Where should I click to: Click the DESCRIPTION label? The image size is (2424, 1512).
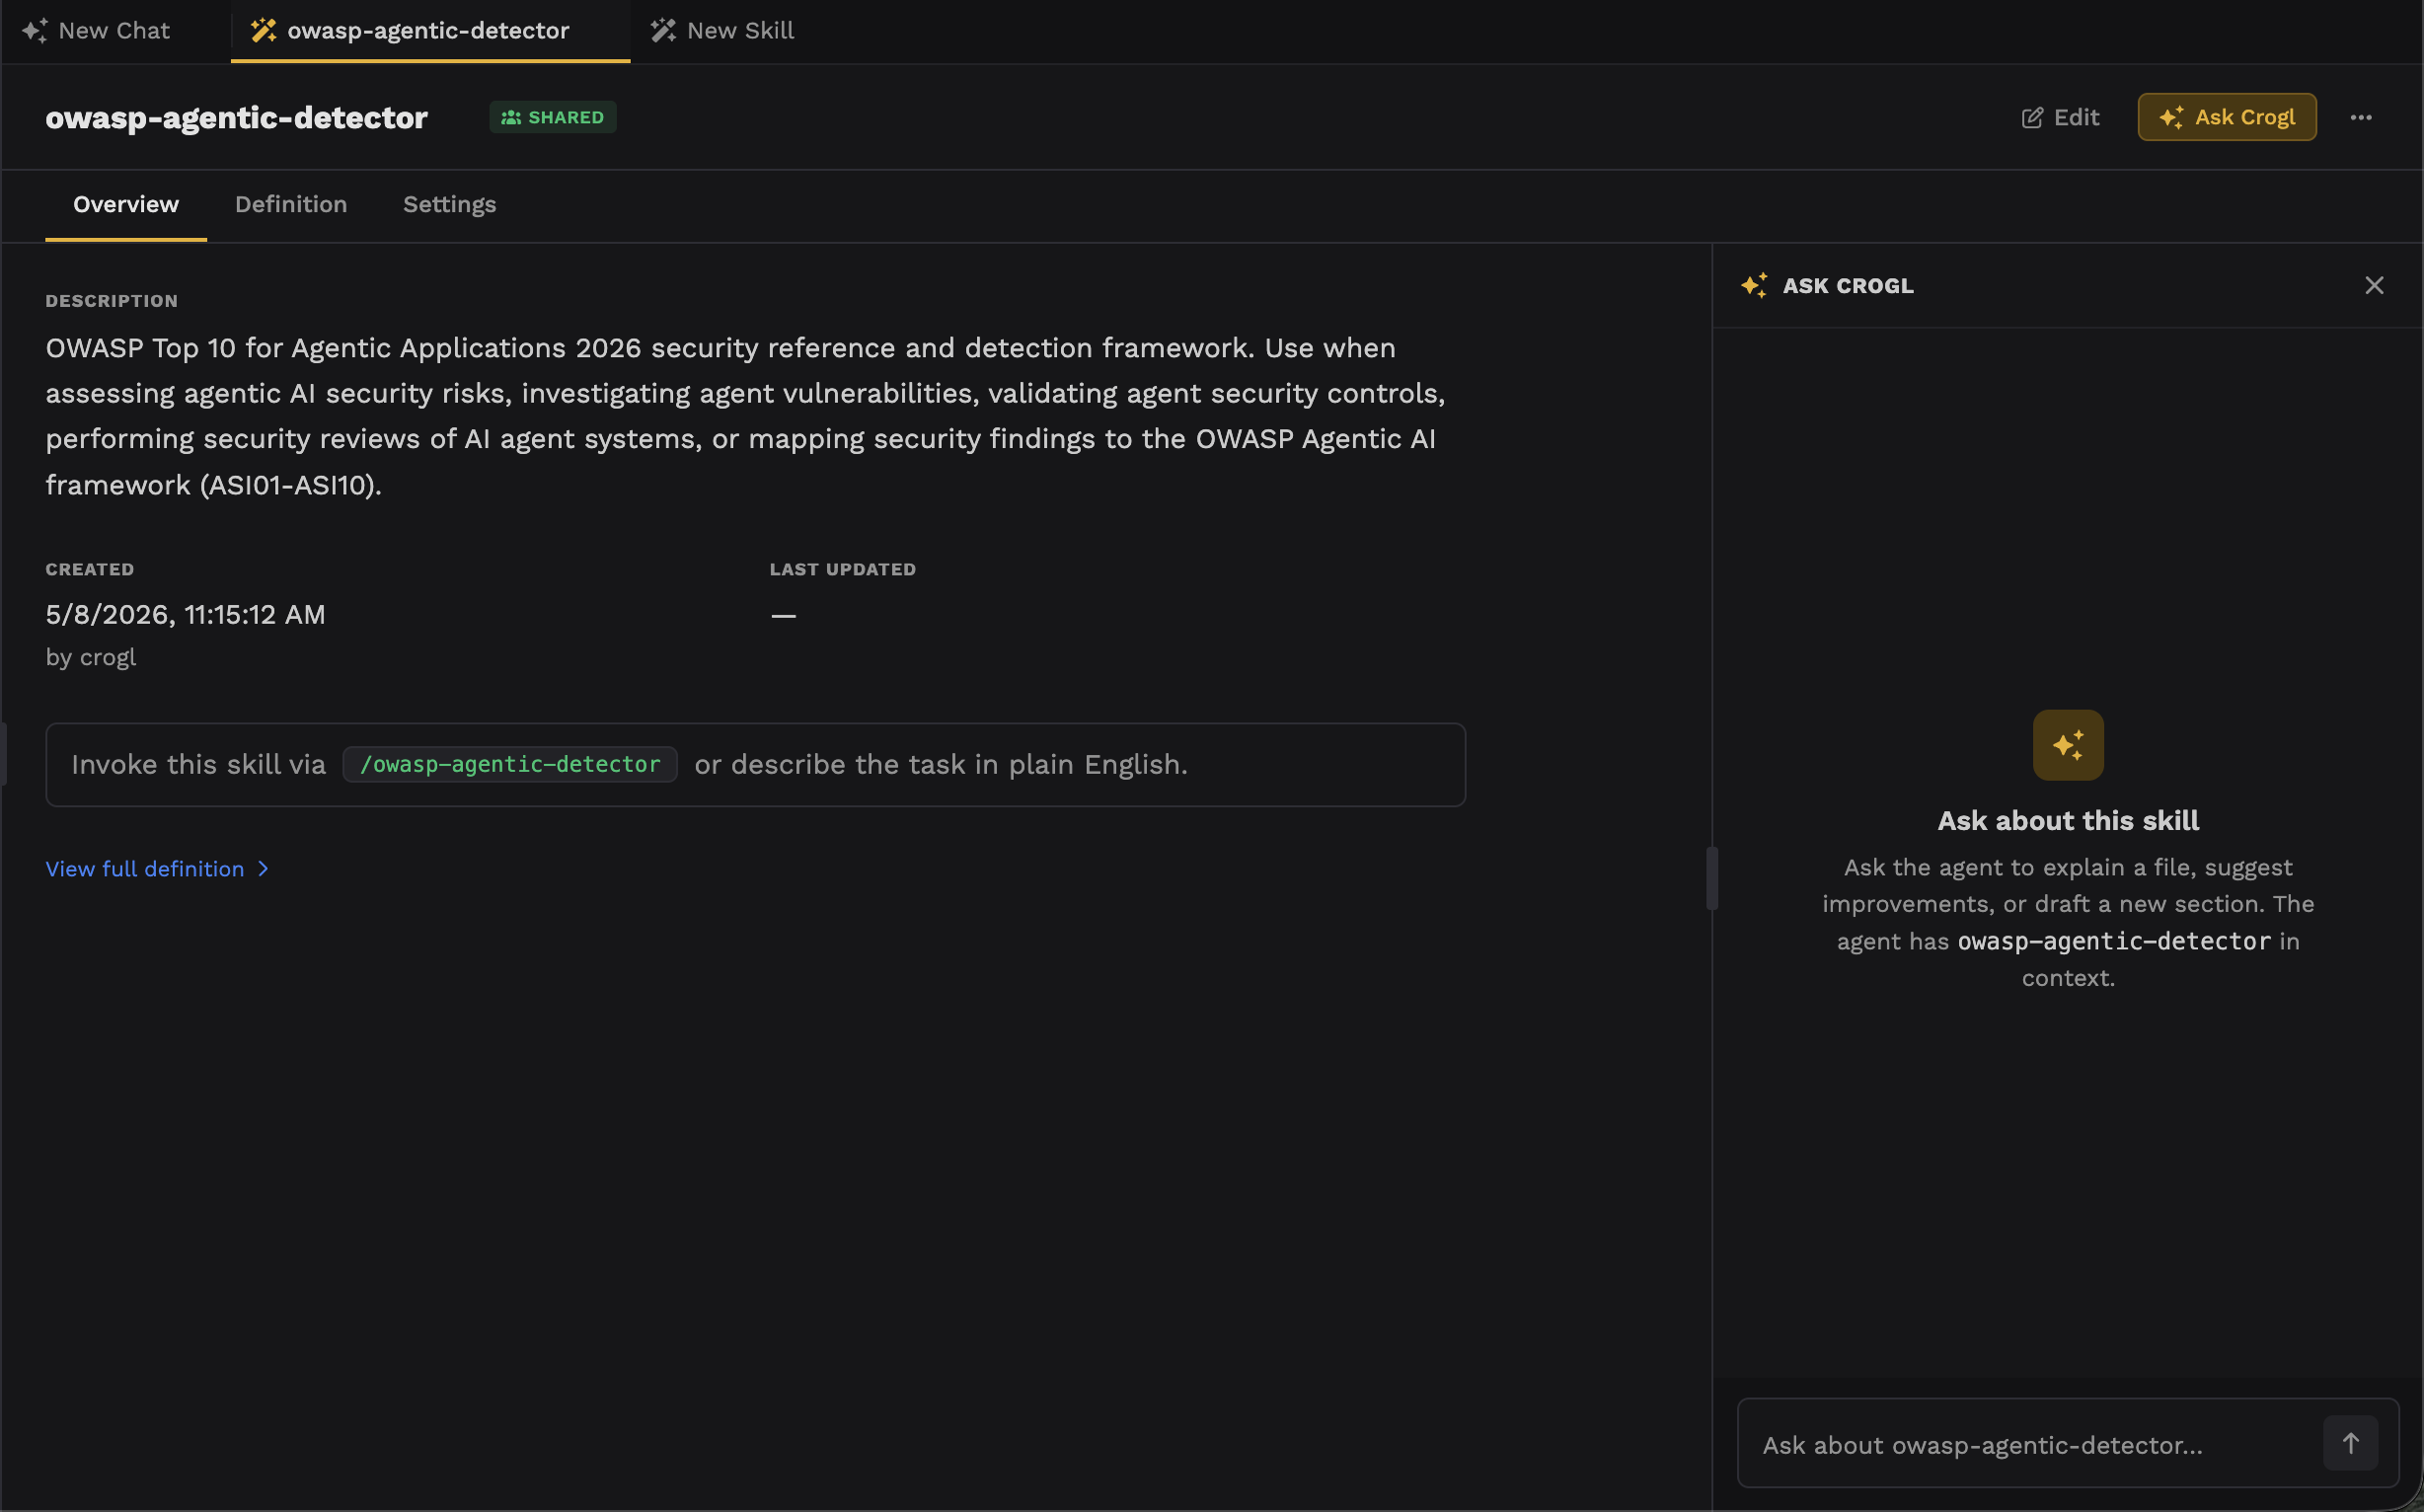pos(112,301)
